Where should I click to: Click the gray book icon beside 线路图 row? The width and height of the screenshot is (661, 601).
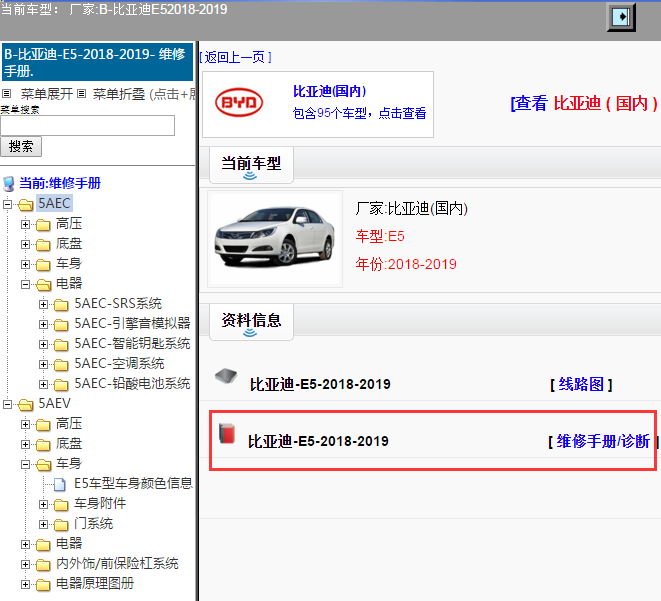[x=226, y=376]
